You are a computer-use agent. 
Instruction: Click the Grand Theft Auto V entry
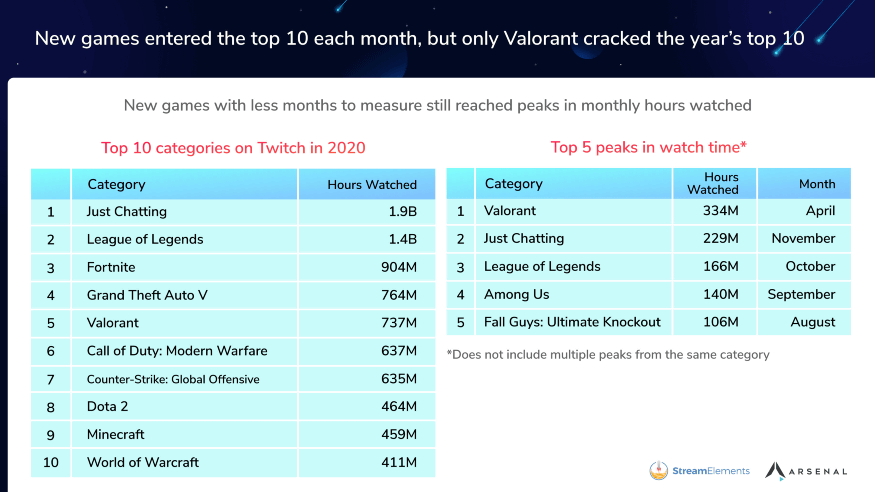147,295
